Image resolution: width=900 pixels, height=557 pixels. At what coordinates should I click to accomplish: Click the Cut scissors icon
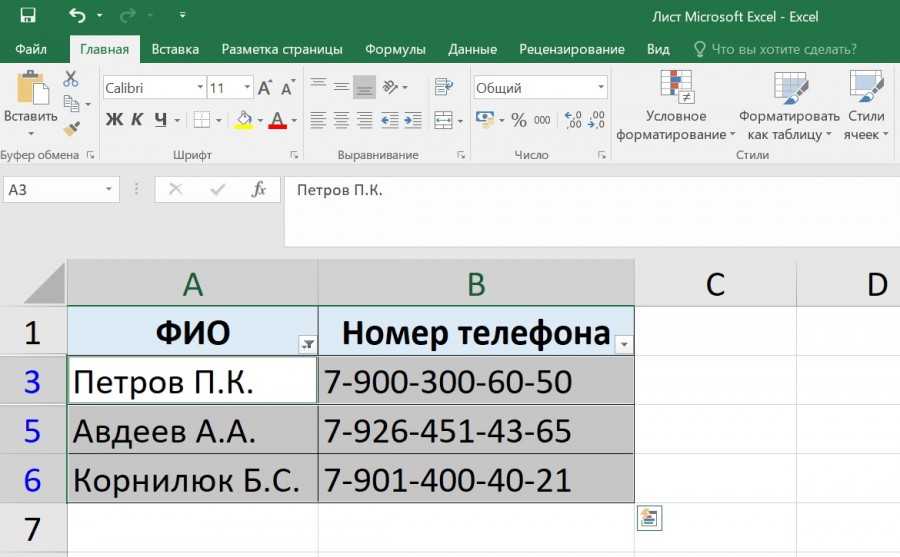click(71, 79)
